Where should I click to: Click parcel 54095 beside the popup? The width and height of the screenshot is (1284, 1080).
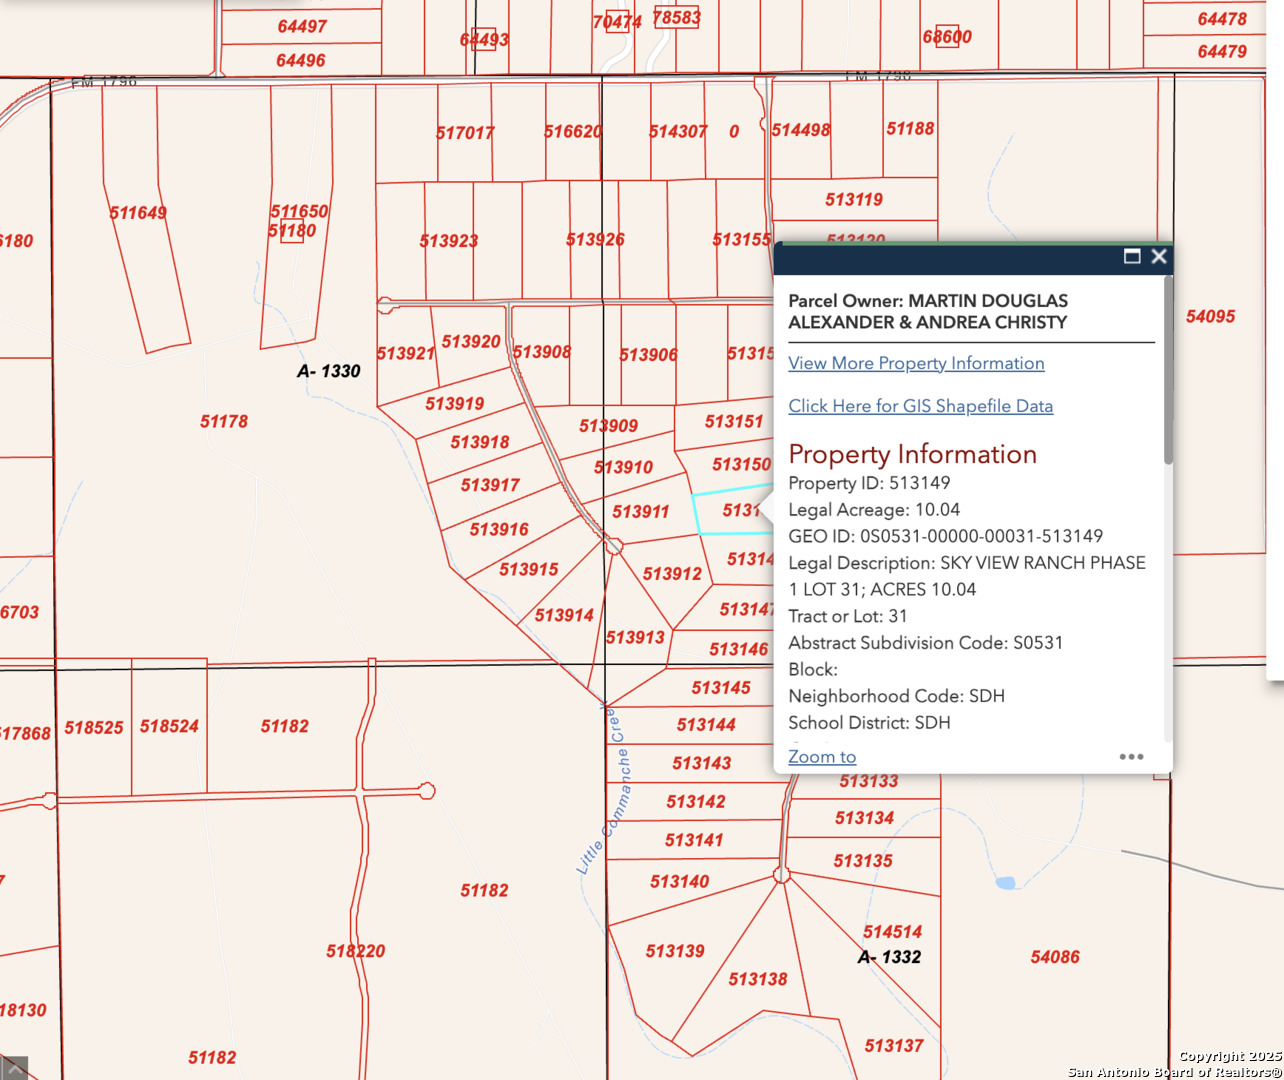coord(1210,317)
